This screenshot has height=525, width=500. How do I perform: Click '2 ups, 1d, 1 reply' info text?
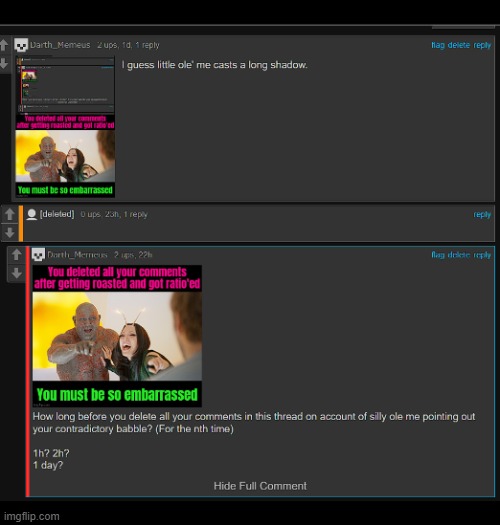(128, 45)
